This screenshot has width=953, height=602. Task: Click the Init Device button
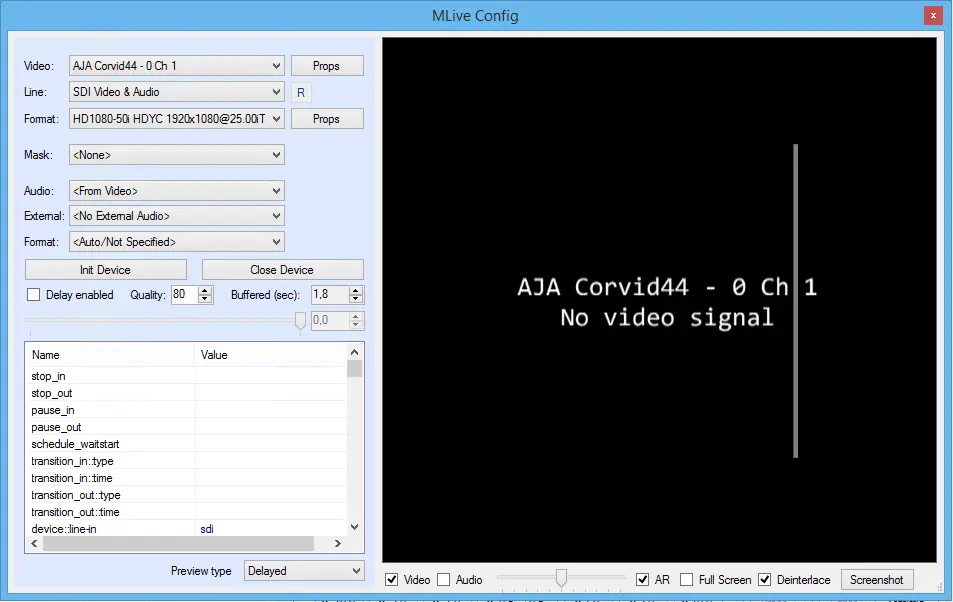point(106,270)
